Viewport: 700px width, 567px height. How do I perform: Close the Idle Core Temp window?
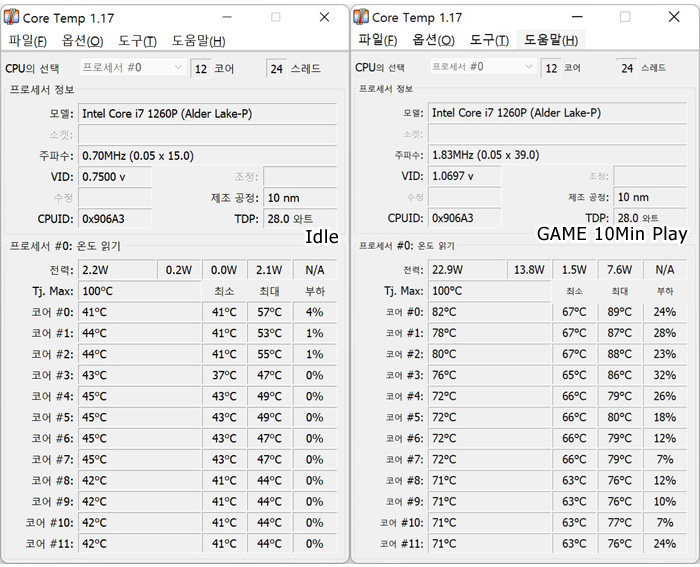tap(324, 17)
